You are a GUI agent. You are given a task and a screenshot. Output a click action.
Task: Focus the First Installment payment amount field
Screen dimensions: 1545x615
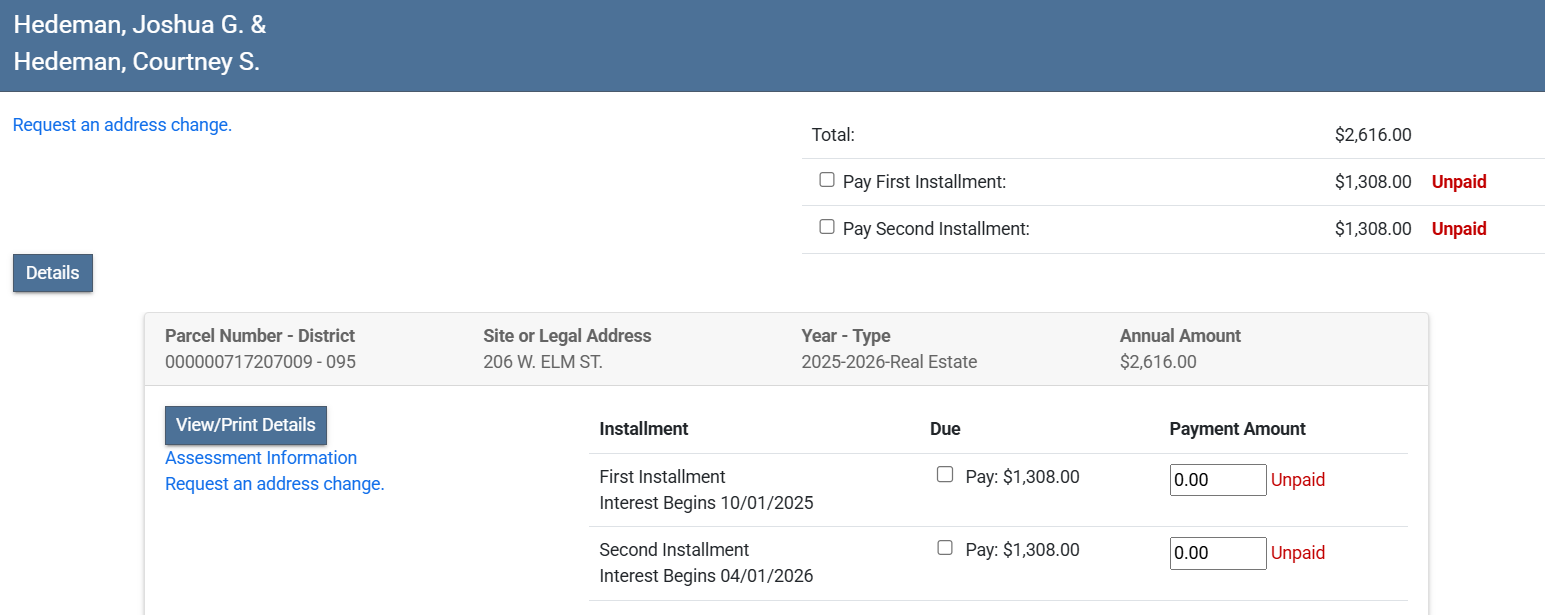[1217, 480]
